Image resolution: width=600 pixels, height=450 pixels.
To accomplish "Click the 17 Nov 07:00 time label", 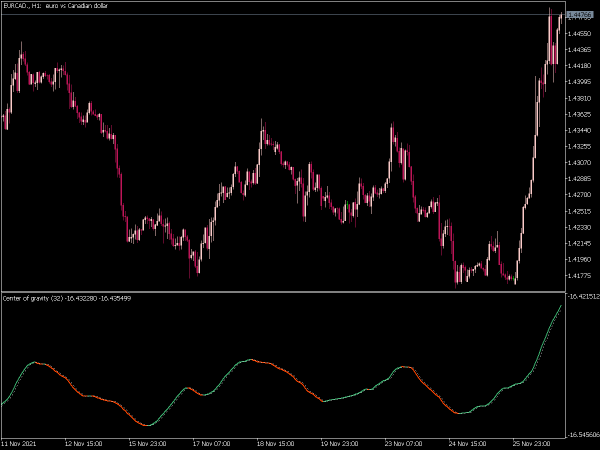I will 211,443.
